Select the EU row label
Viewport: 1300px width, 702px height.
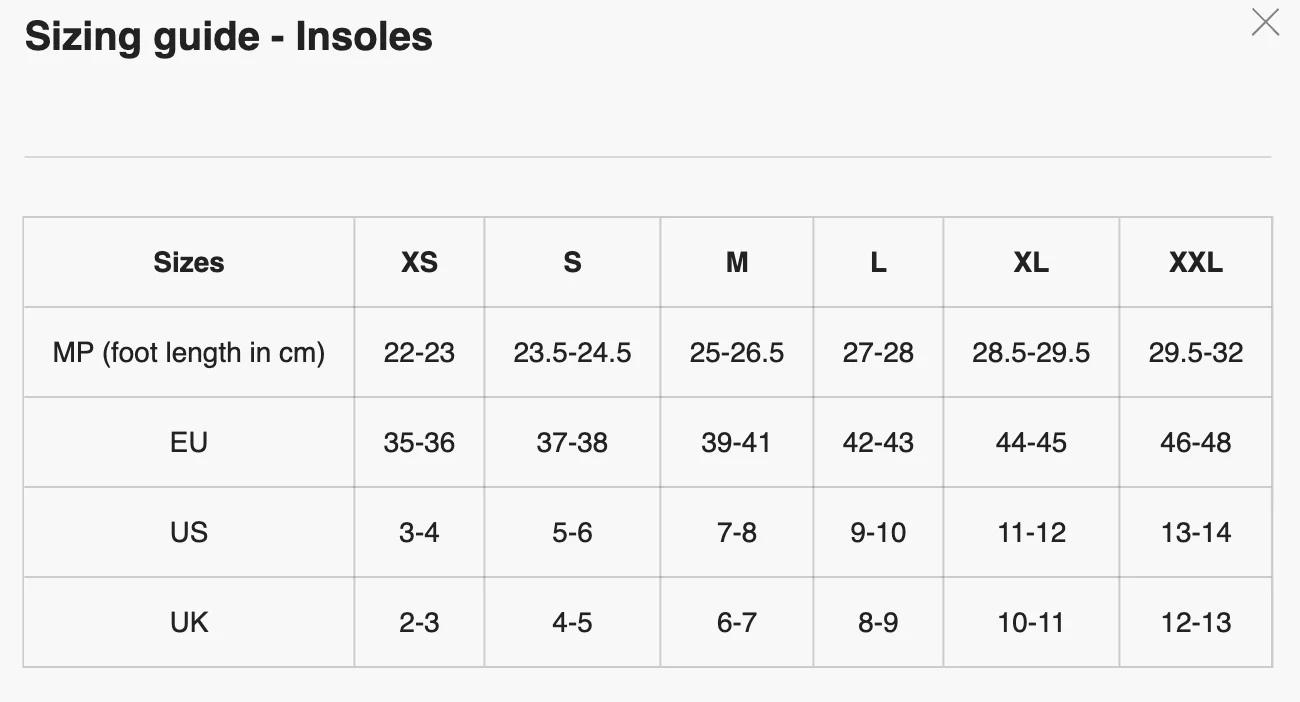[189, 442]
